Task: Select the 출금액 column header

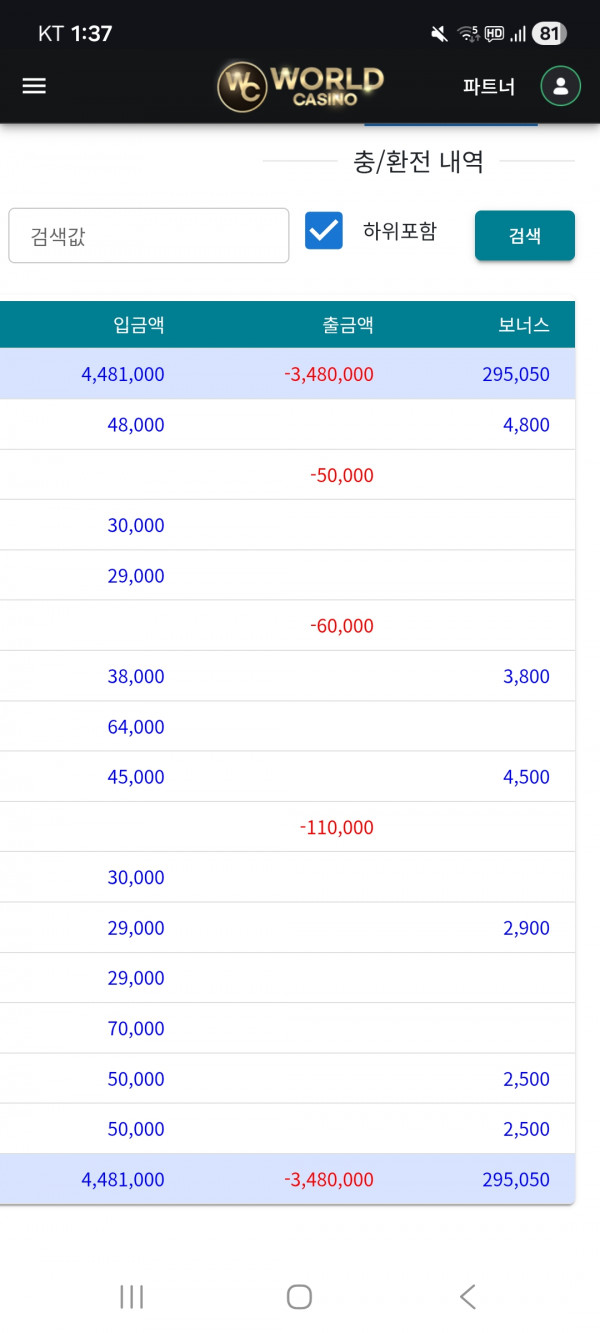Action: point(347,325)
